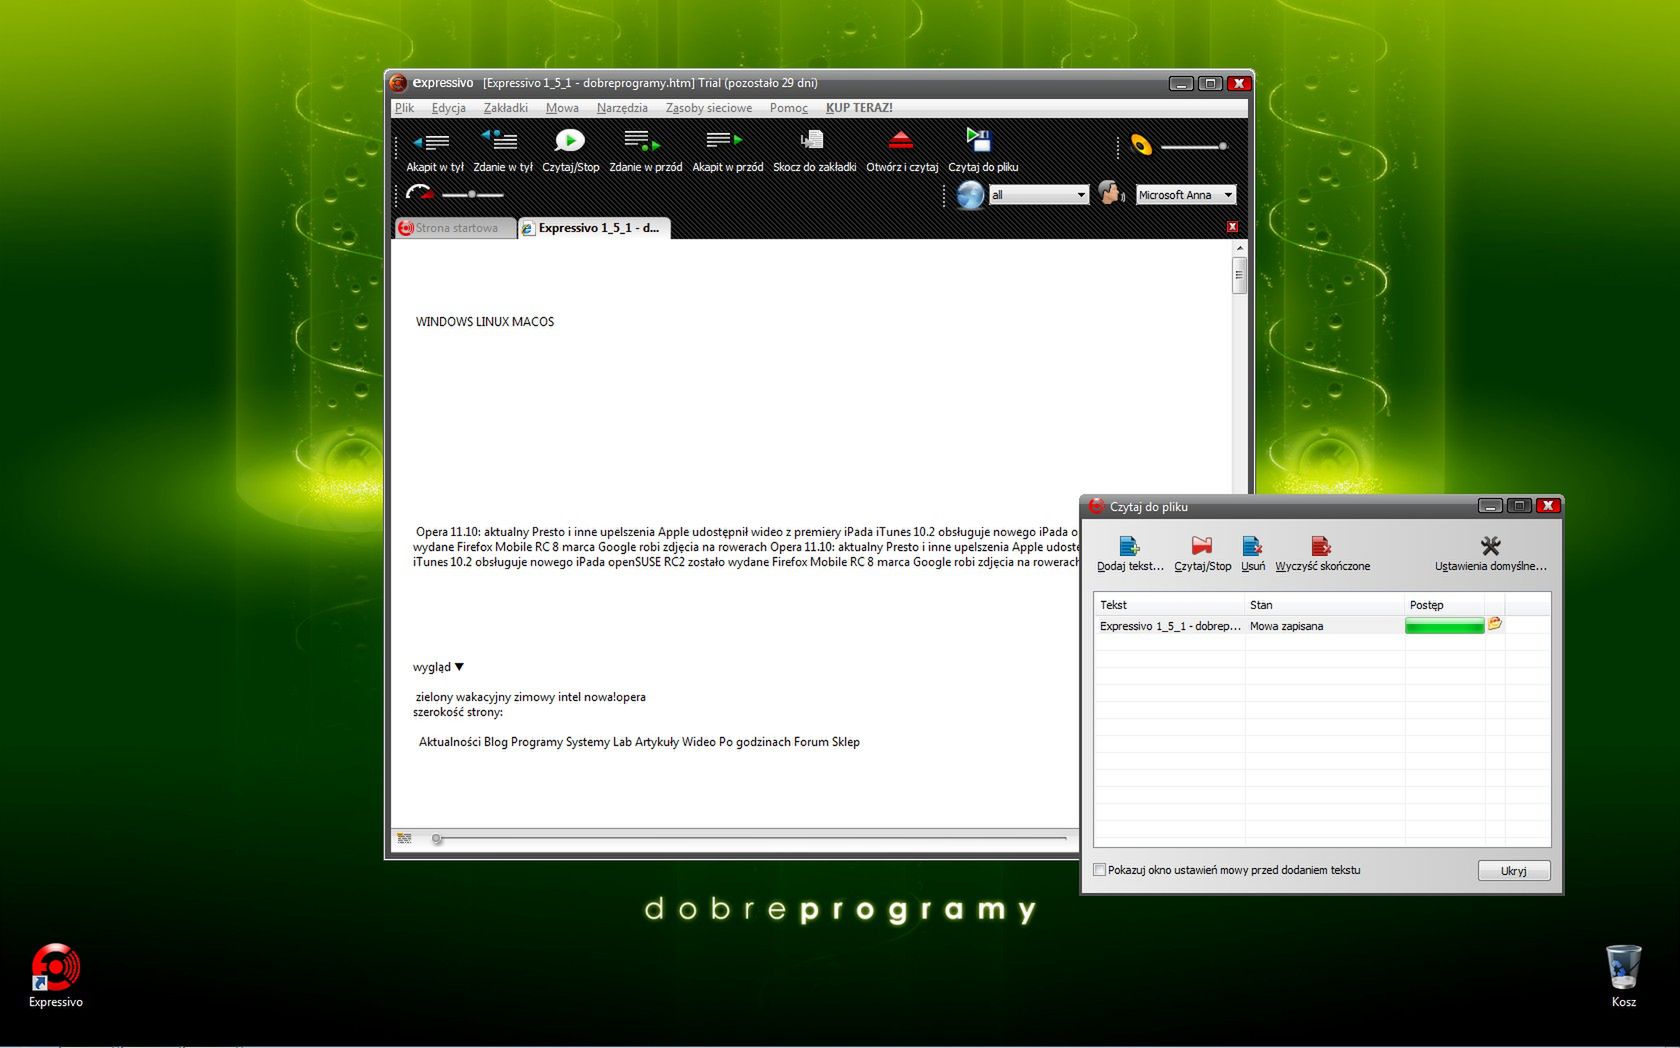Click KUP TERAZ! in the menu bar

859,108
